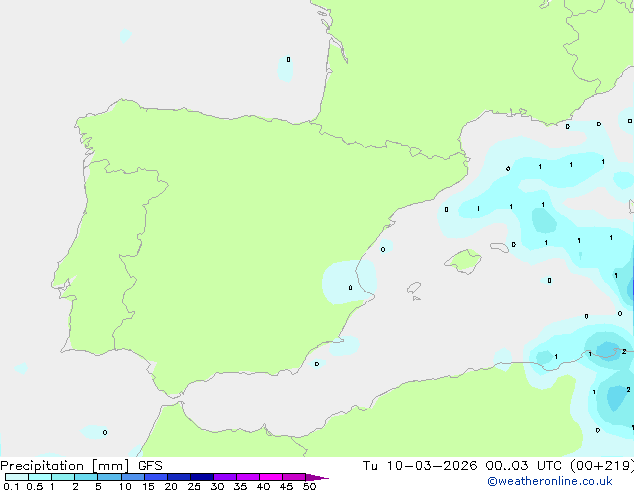The image size is (634, 490).
Task: Click the "15" legend scale label
Action: [148, 486]
